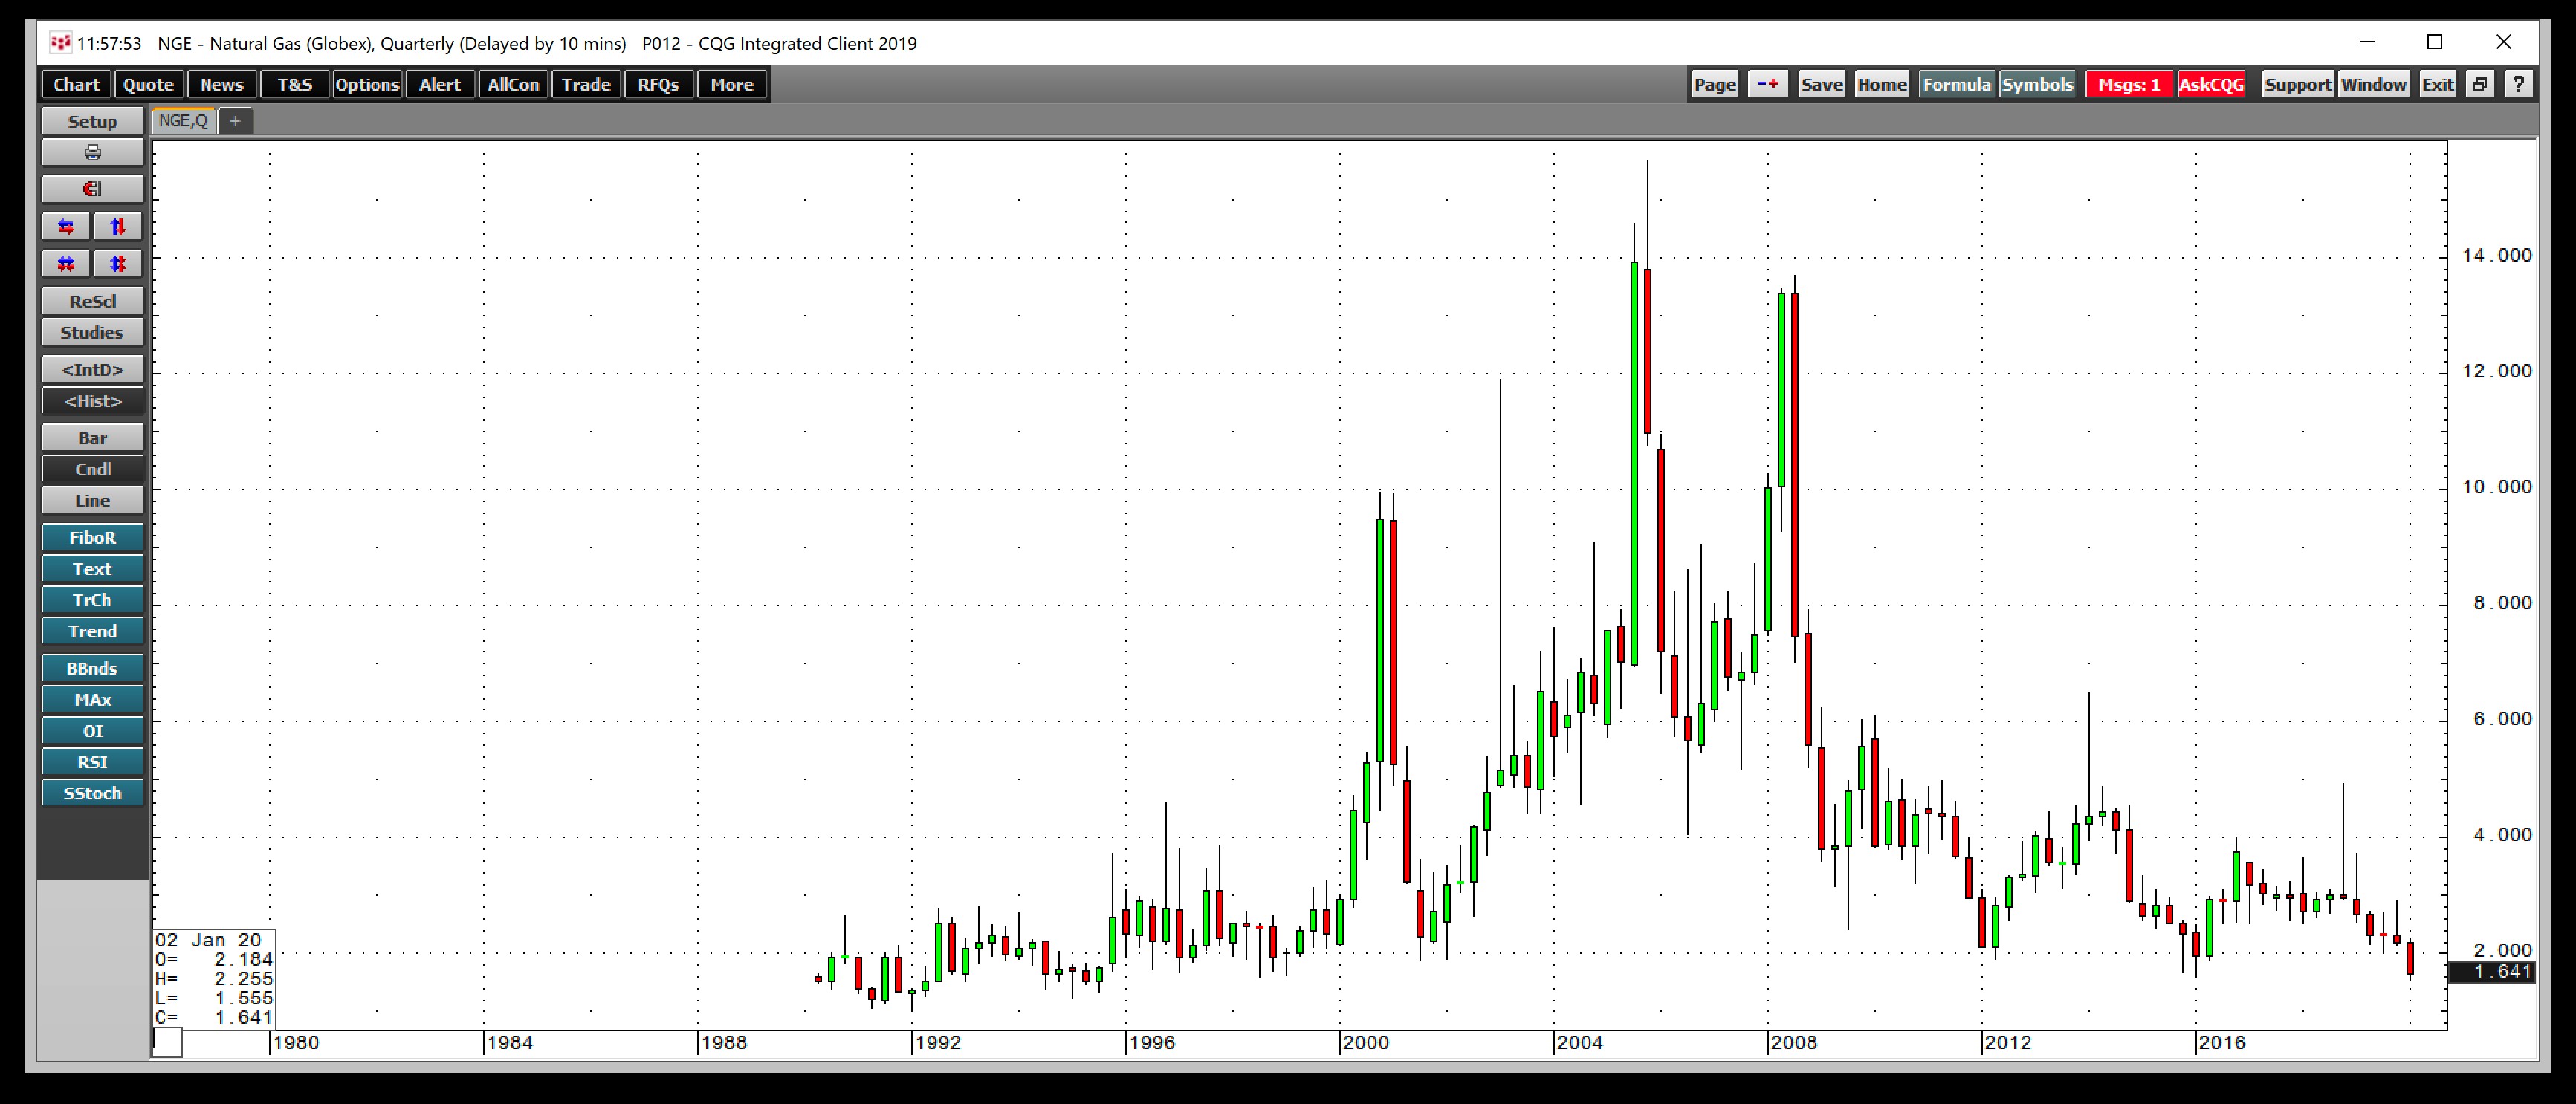2576x1104 pixels.
Task: Click the restore windows icon beside Exit
Action: [x=2480, y=84]
